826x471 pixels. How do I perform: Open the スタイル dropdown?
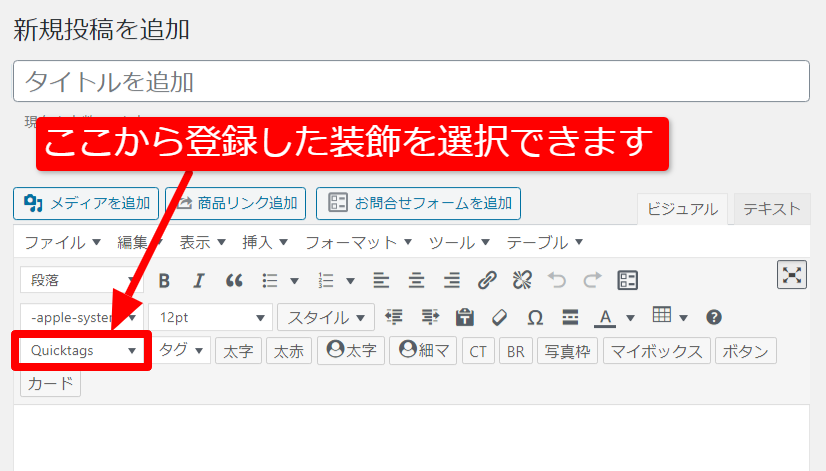pos(326,317)
